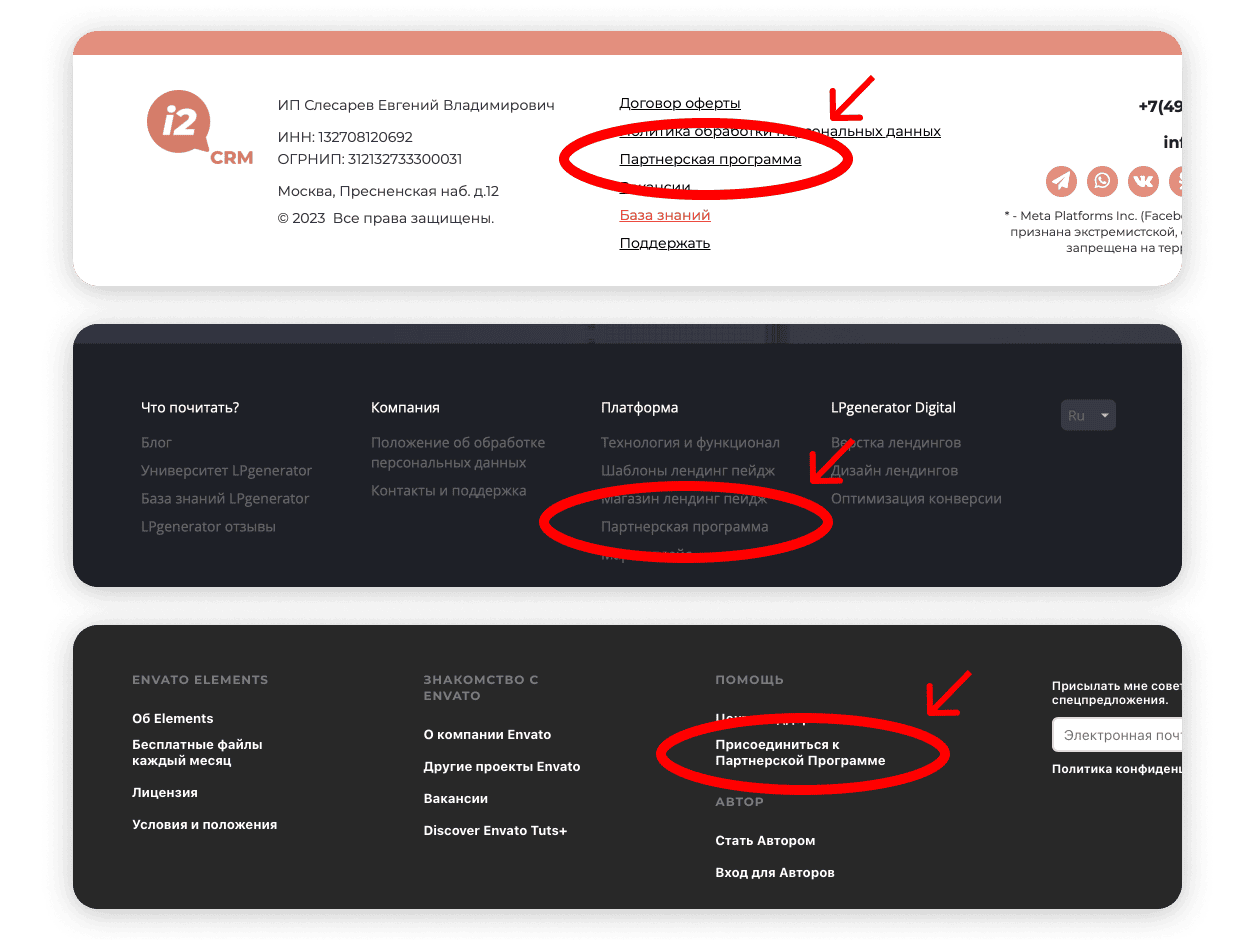Open База знаний LPgenerator link
Viewport: 1255px width, 940px height.
click(x=225, y=498)
